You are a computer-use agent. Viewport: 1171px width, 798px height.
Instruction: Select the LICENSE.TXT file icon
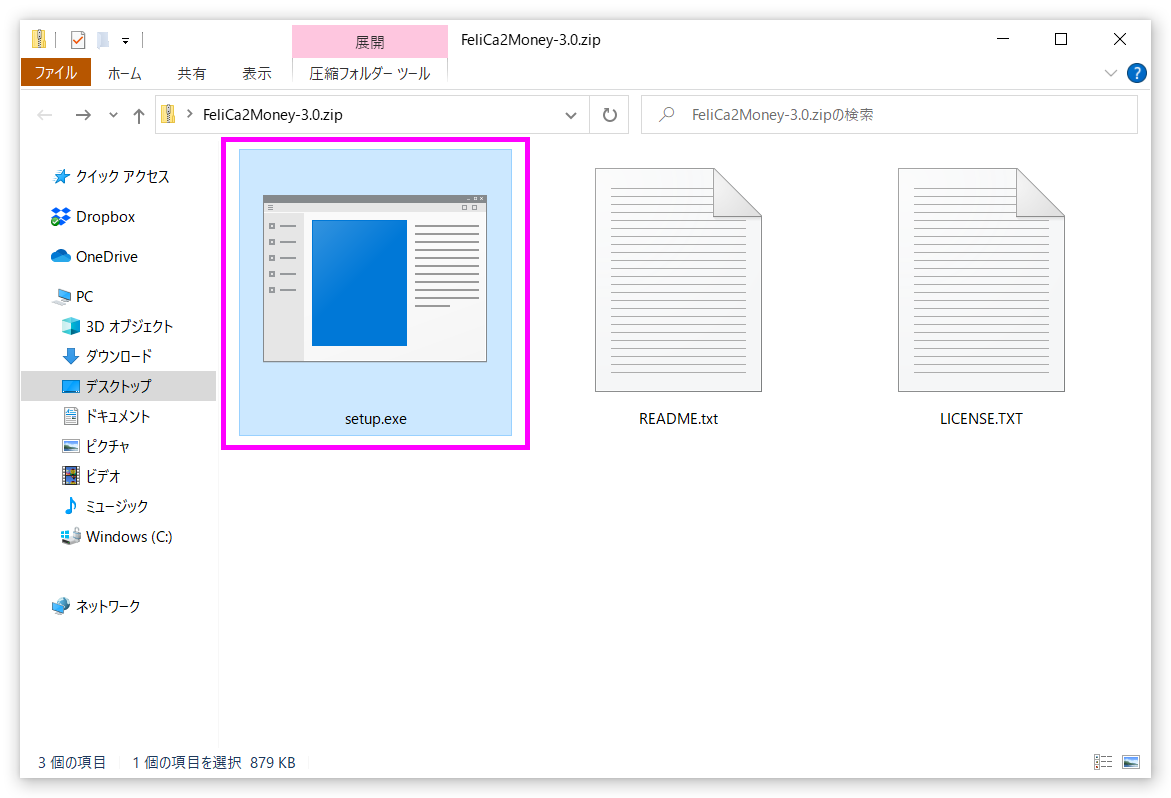point(980,281)
